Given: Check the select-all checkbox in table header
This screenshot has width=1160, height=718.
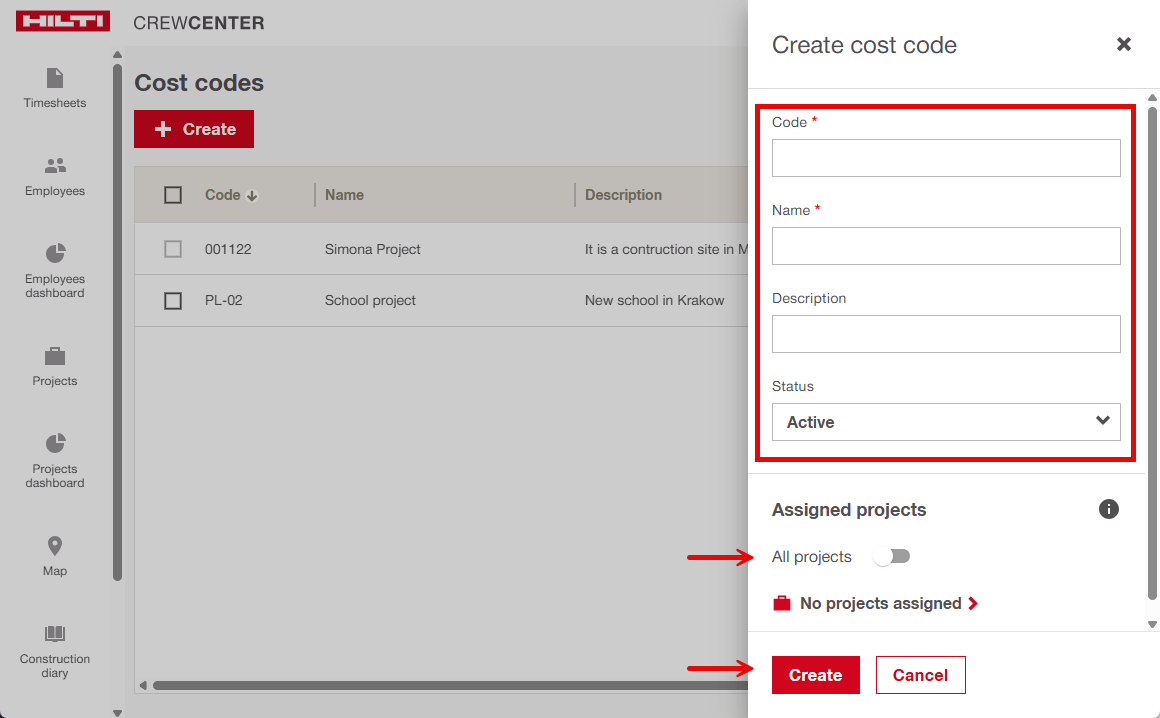Looking at the screenshot, I should 173,195.
